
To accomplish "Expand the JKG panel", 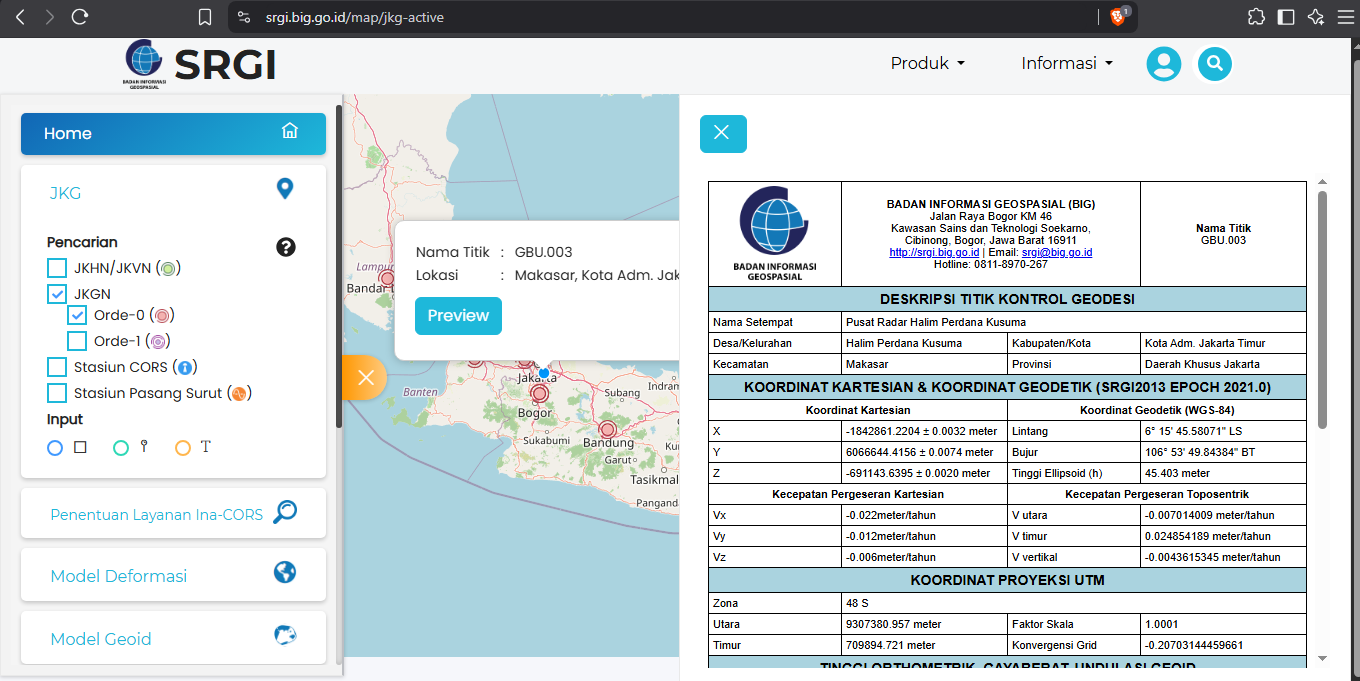I will click(x=173, y=193).
